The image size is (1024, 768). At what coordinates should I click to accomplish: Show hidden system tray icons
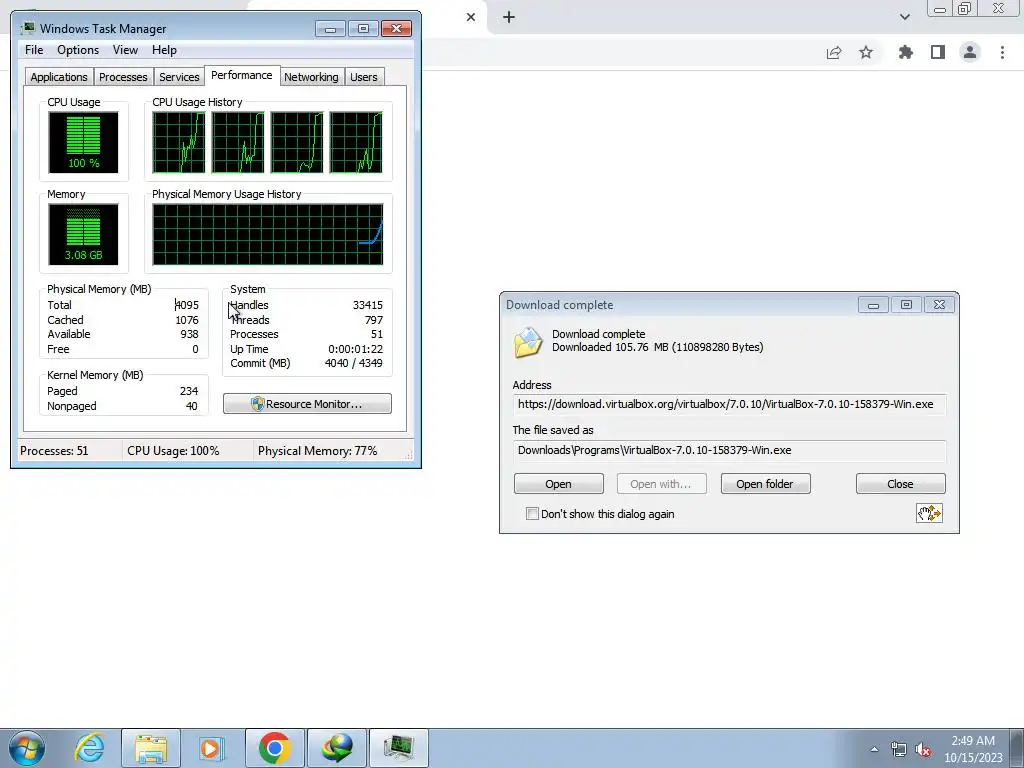[874, 749]
